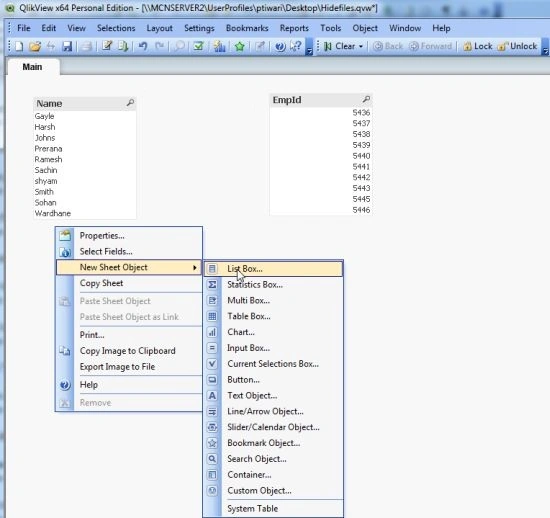Image resolution: width=550 pixels, height=518 pixels.
Task: Search the EmpId list box magnifier
Action: point(366,99)
